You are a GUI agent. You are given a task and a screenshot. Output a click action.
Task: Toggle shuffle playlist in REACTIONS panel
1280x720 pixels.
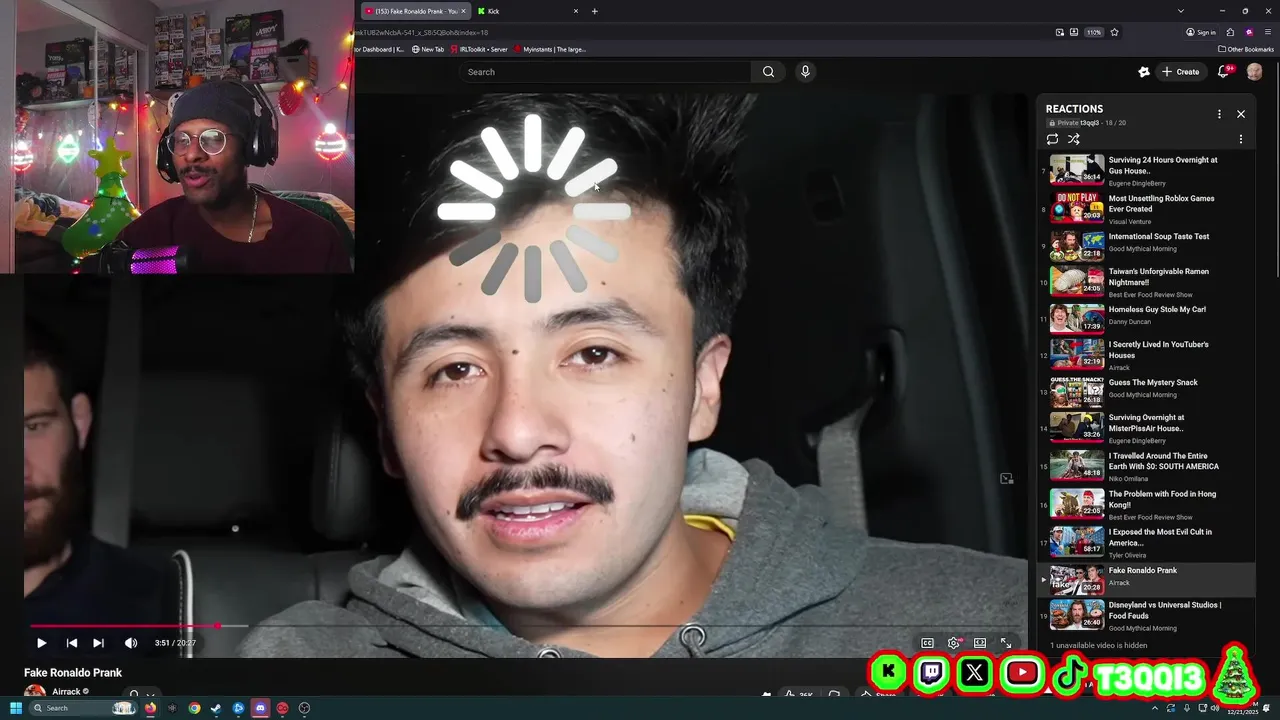coord(1073,139)
